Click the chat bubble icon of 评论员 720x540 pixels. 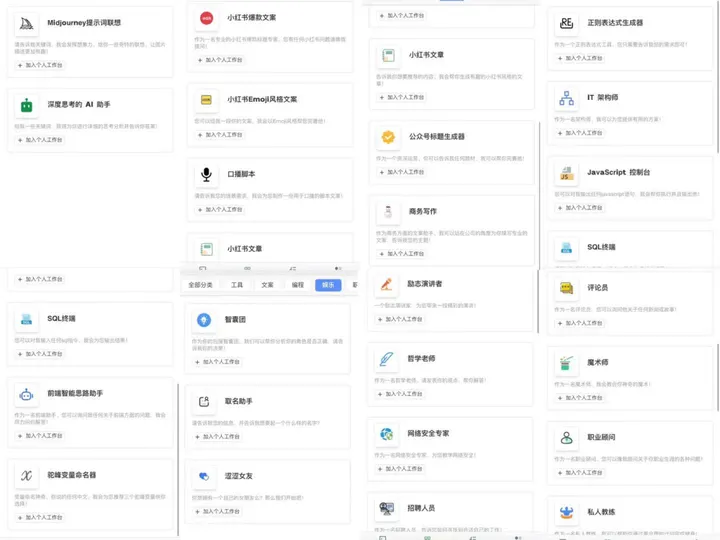coord(567,288)
